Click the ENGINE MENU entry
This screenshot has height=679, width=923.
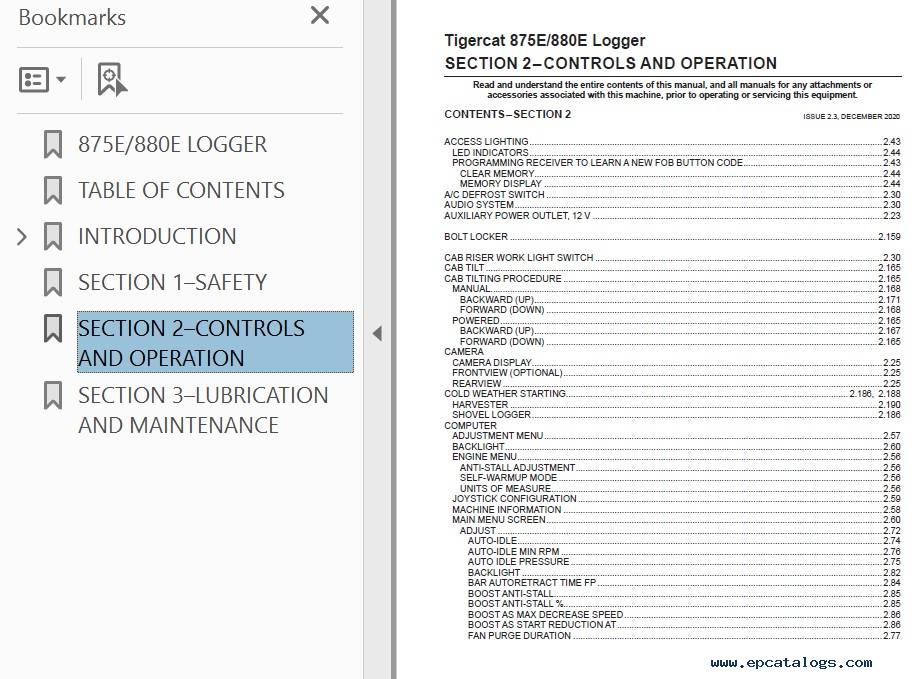(x=676, y=457)
